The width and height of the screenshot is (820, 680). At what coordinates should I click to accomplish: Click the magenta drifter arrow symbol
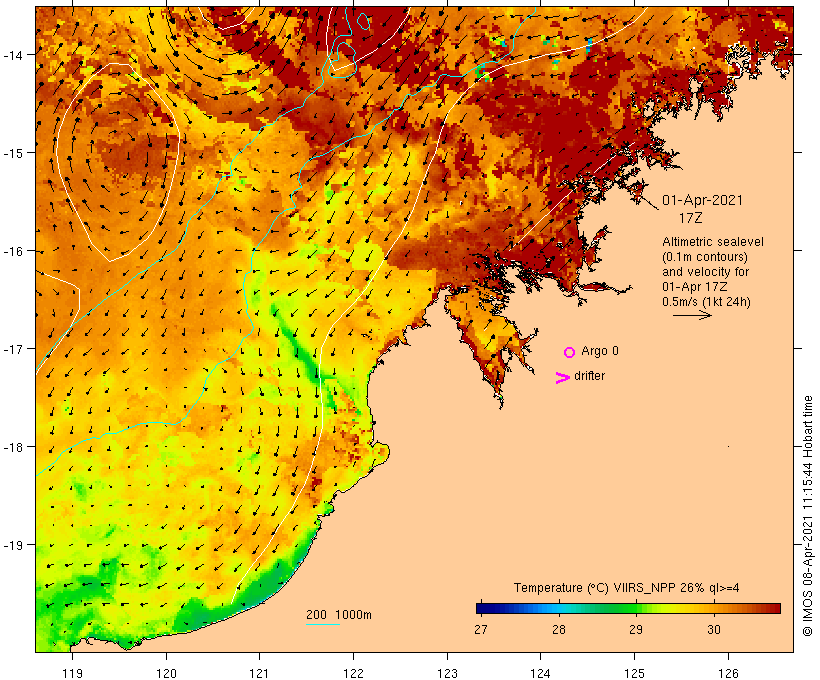pyautogui.click(x=562, y=378)
